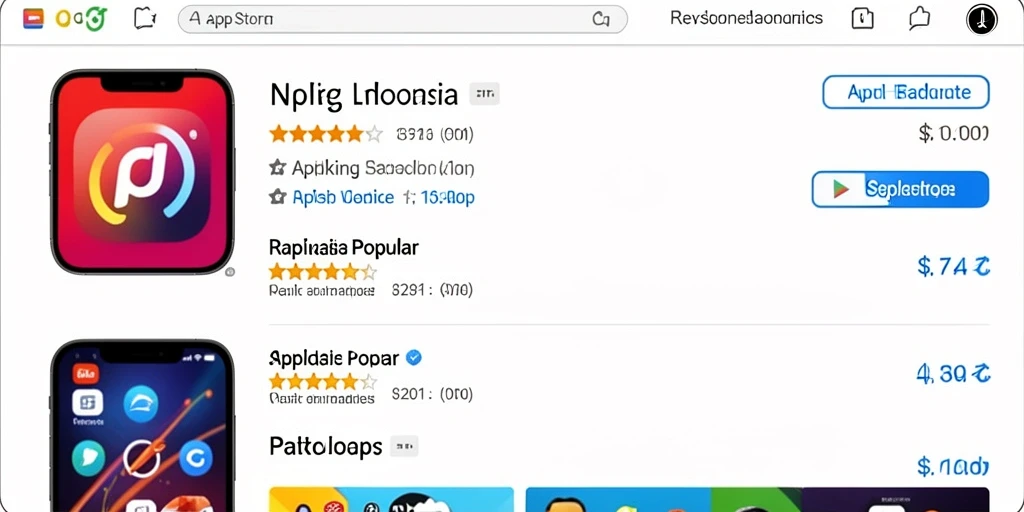This screenshot has height=512, width=1024.
Task: Click the blue 'Seplaetroe' play button
Action: [x=901, y=189]
